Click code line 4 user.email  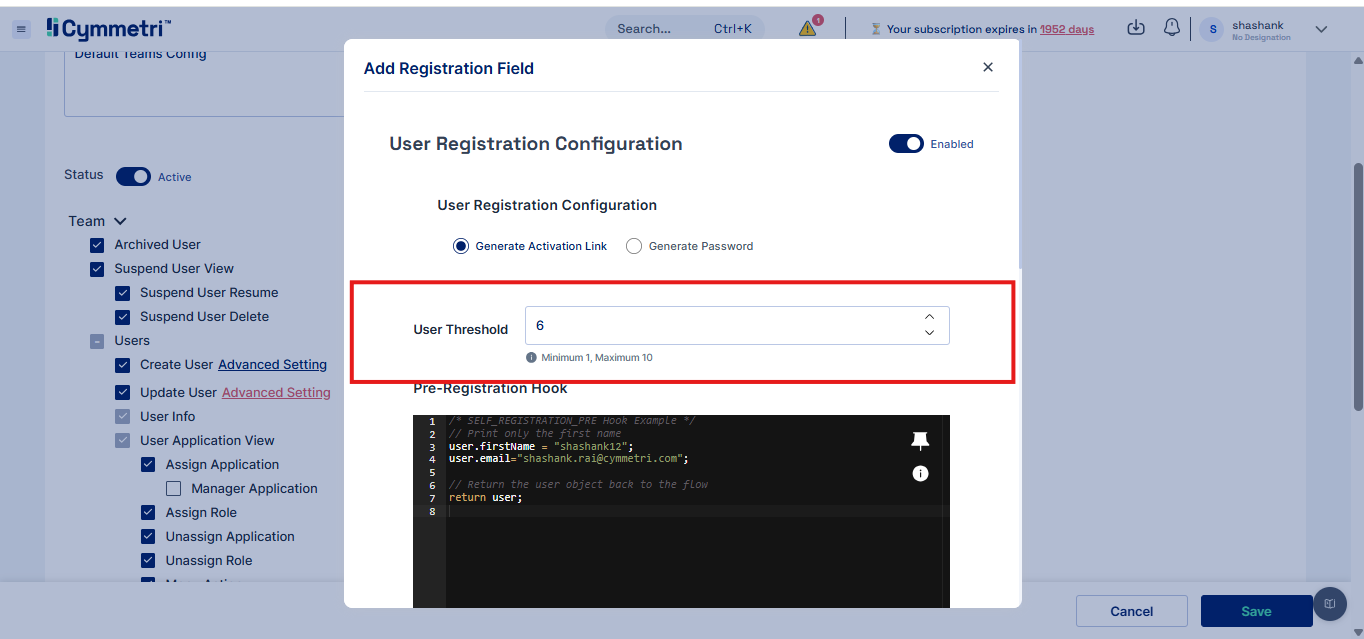click(568, 459)
